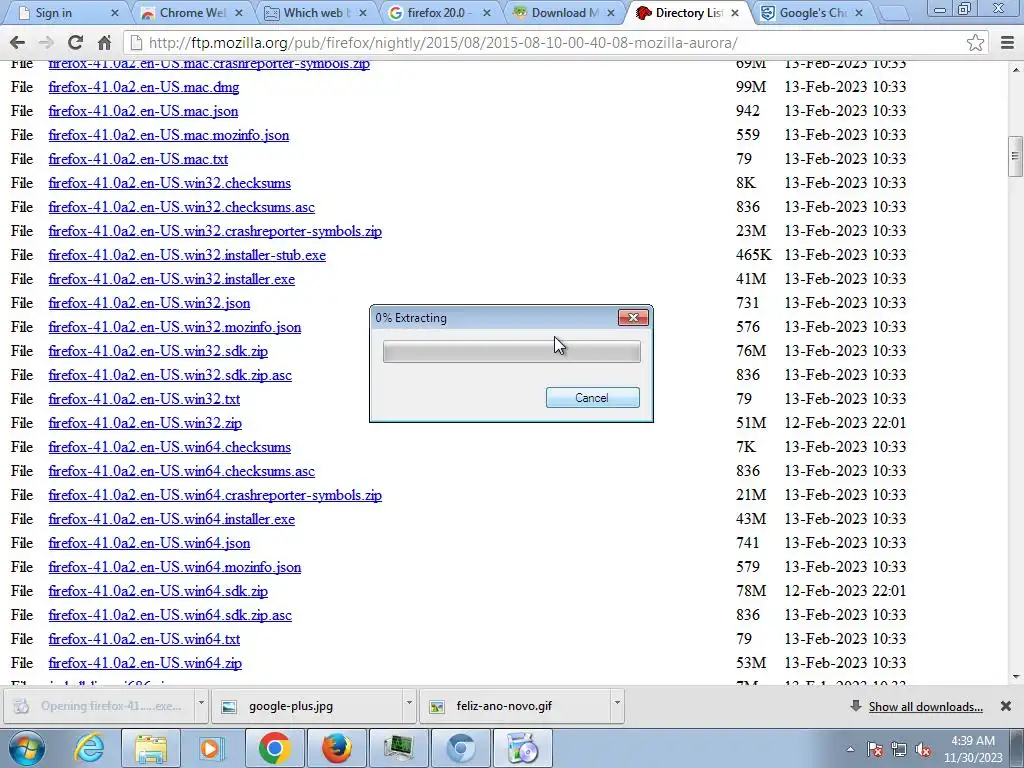Open feliz-ano-novo.gif download item

click(515, 706)
